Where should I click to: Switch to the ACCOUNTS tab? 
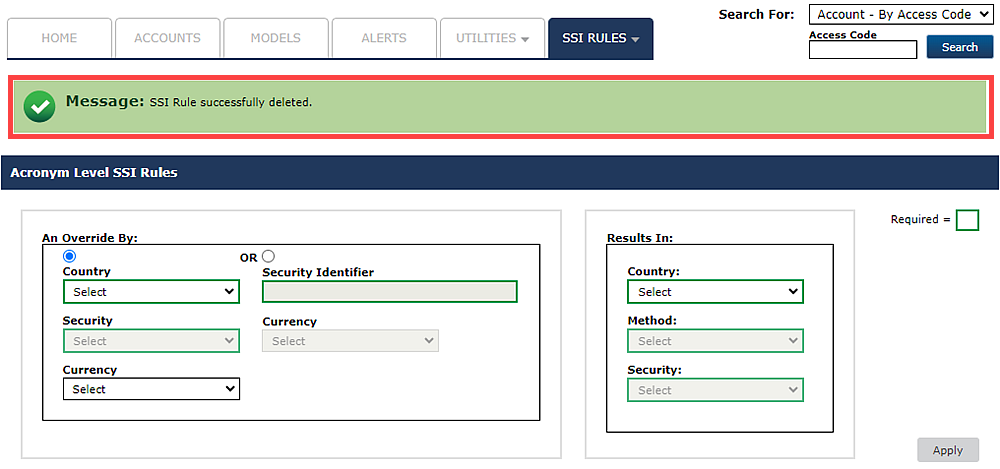point(166,38)
